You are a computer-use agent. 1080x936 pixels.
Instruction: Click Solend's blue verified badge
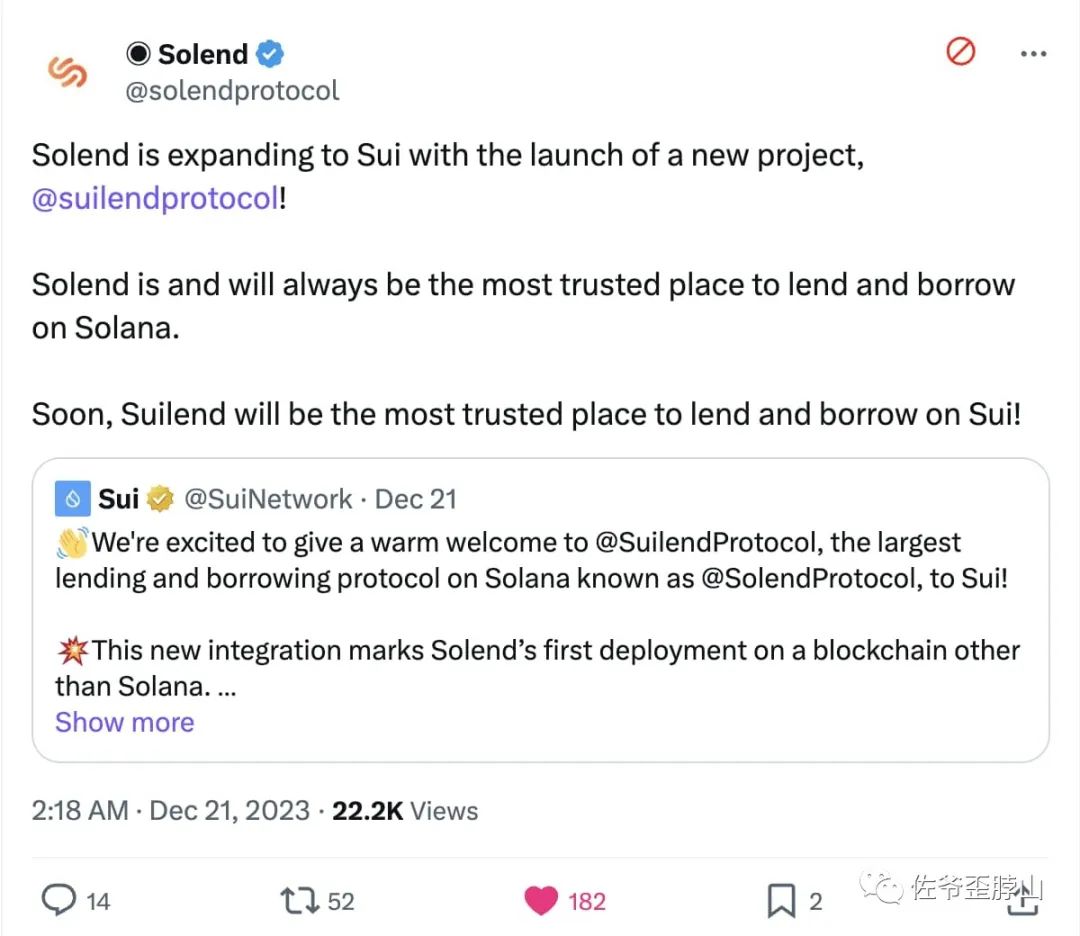(268, 54)
